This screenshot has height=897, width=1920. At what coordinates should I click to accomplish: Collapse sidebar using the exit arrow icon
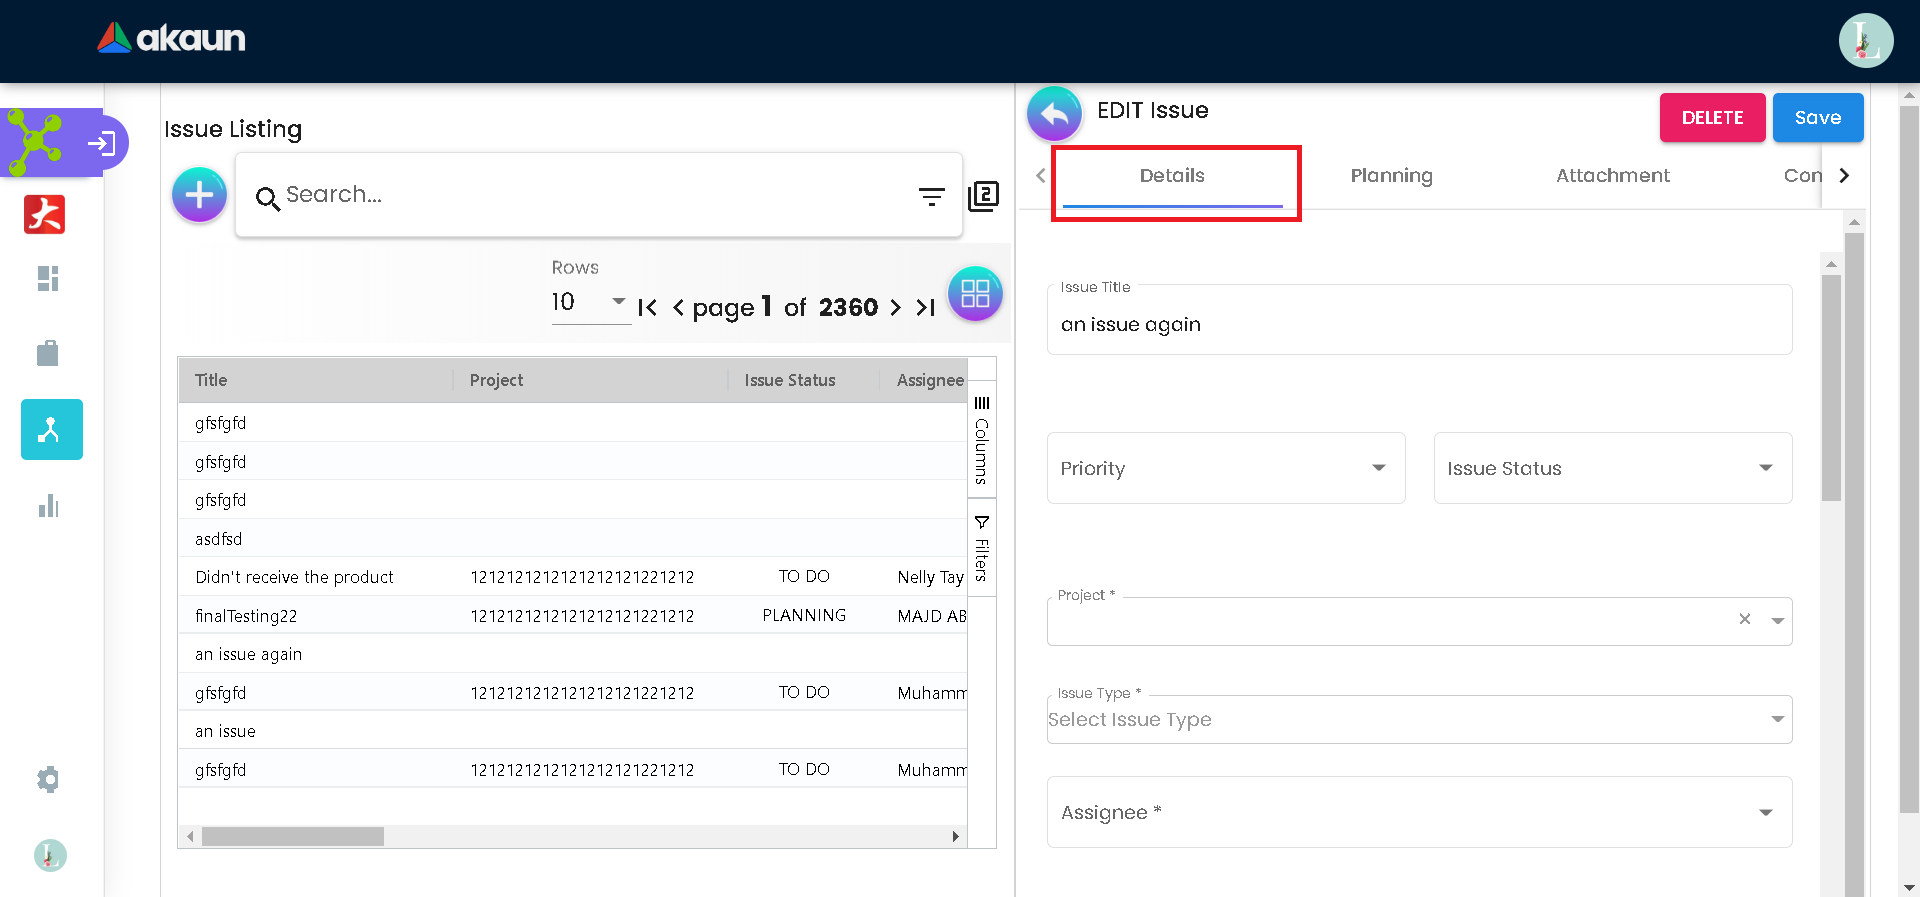pyautogui.click(x=101, y=143)
